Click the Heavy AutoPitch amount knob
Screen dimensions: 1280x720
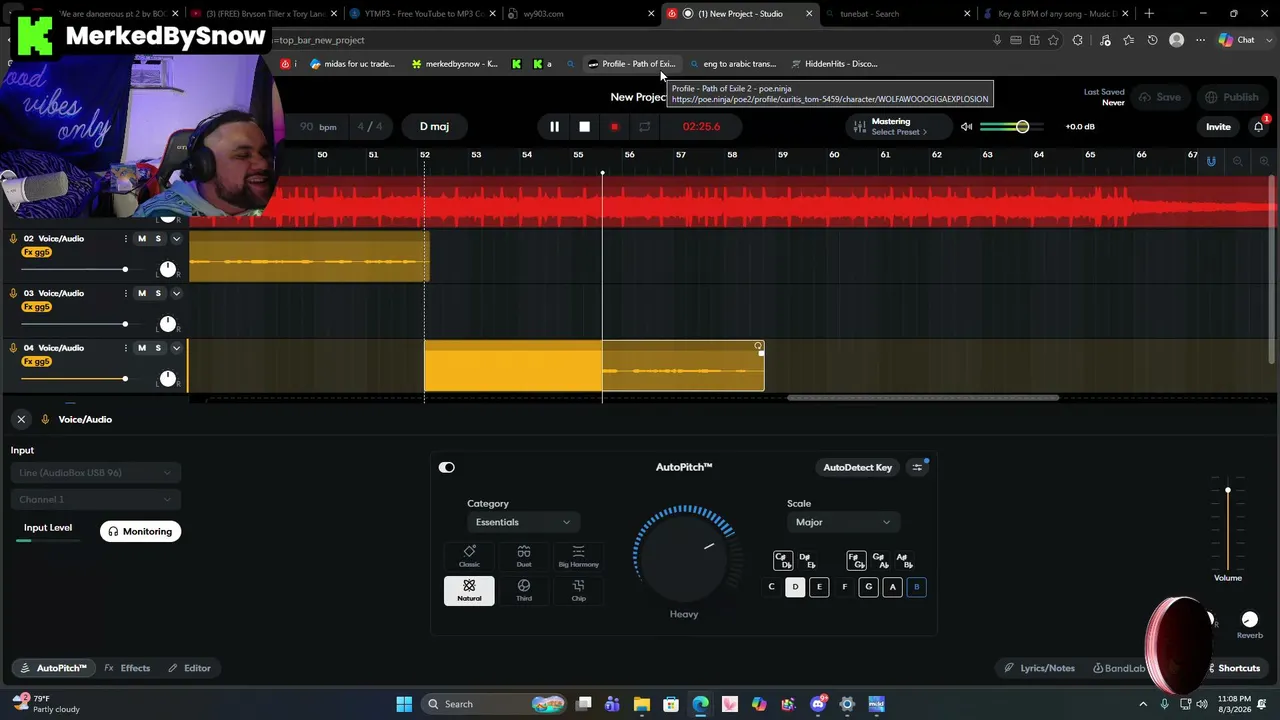(685, 557)
